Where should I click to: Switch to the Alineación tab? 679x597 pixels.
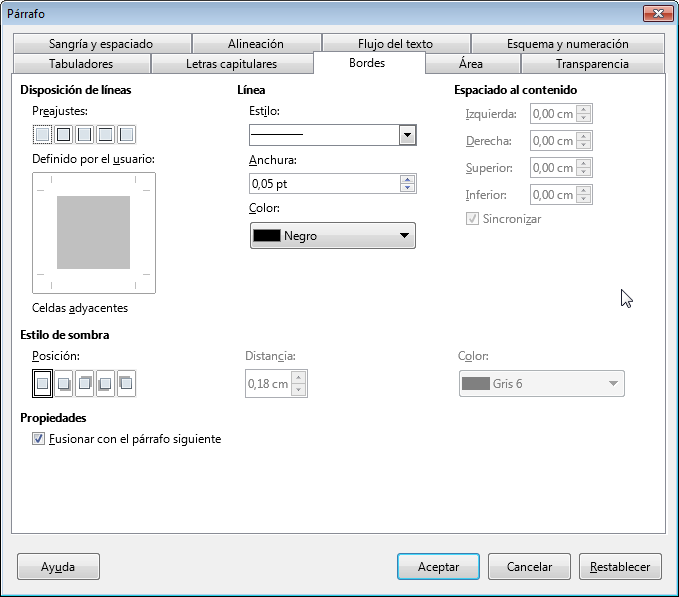point(256,44)
